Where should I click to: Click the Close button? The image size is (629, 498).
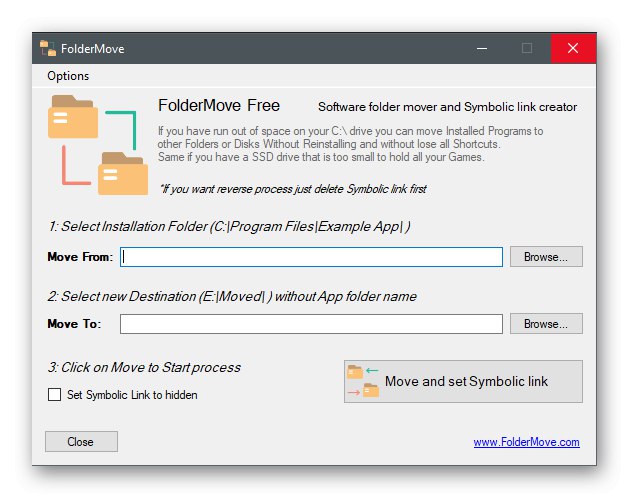point(81,442)
